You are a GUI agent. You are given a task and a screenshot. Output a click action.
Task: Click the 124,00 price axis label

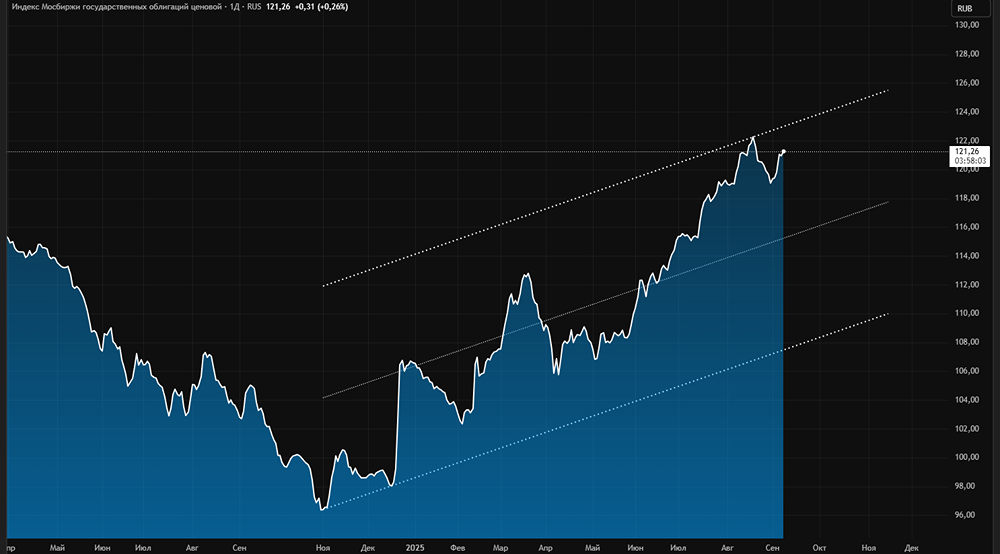[x=967, y=112]
